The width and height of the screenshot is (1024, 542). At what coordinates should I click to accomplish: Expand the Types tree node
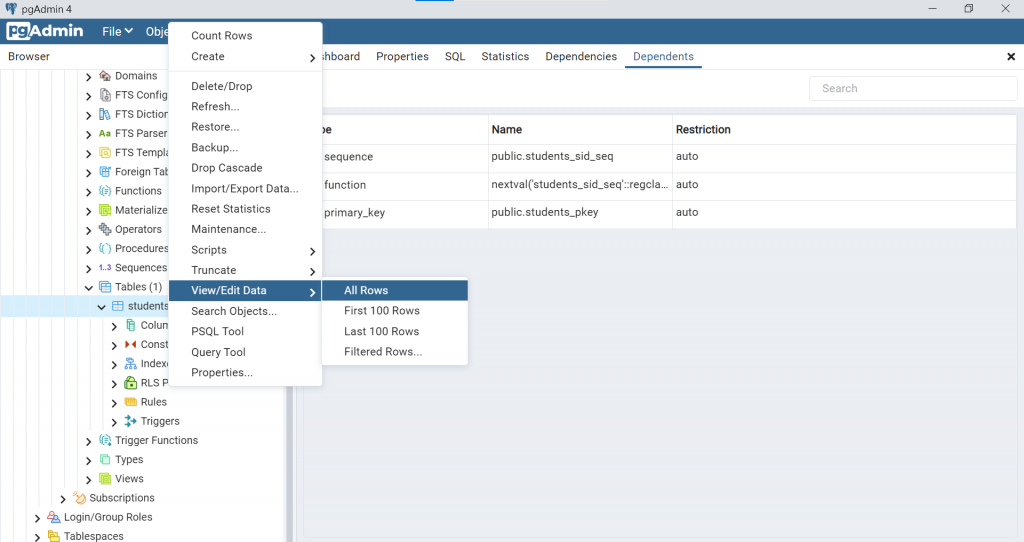point(89,460)
